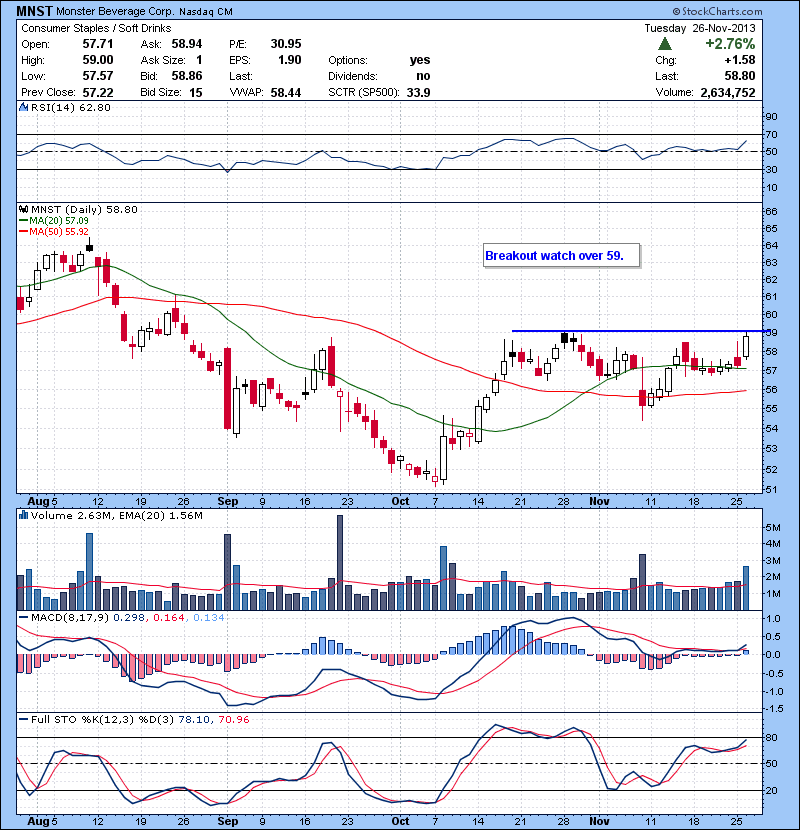Click the Sep label on price chart axis
Viewport: 800px width, 830px height.
point(228,501)
